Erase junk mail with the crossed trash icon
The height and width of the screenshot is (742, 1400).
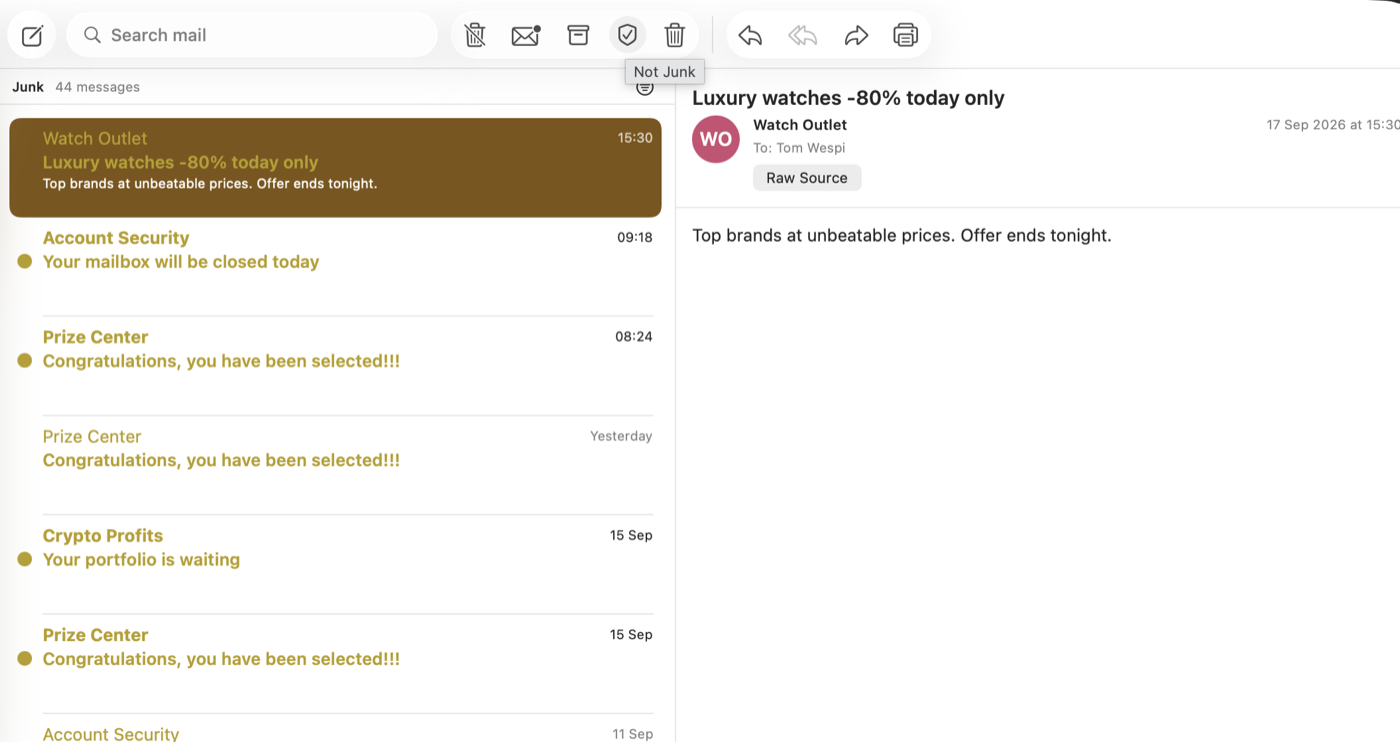click(475, 36)
